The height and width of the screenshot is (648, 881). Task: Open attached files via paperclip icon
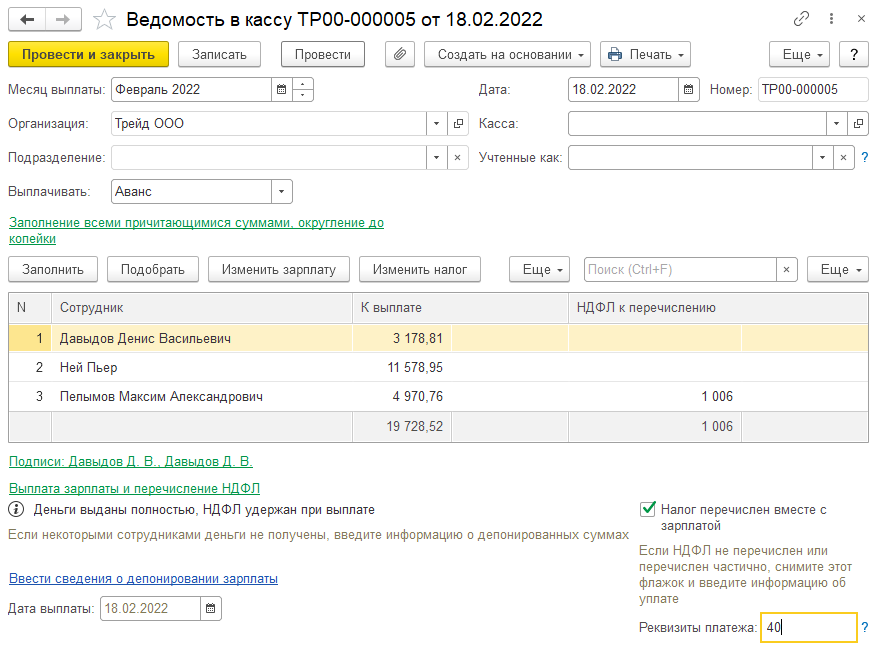[399, 55]
